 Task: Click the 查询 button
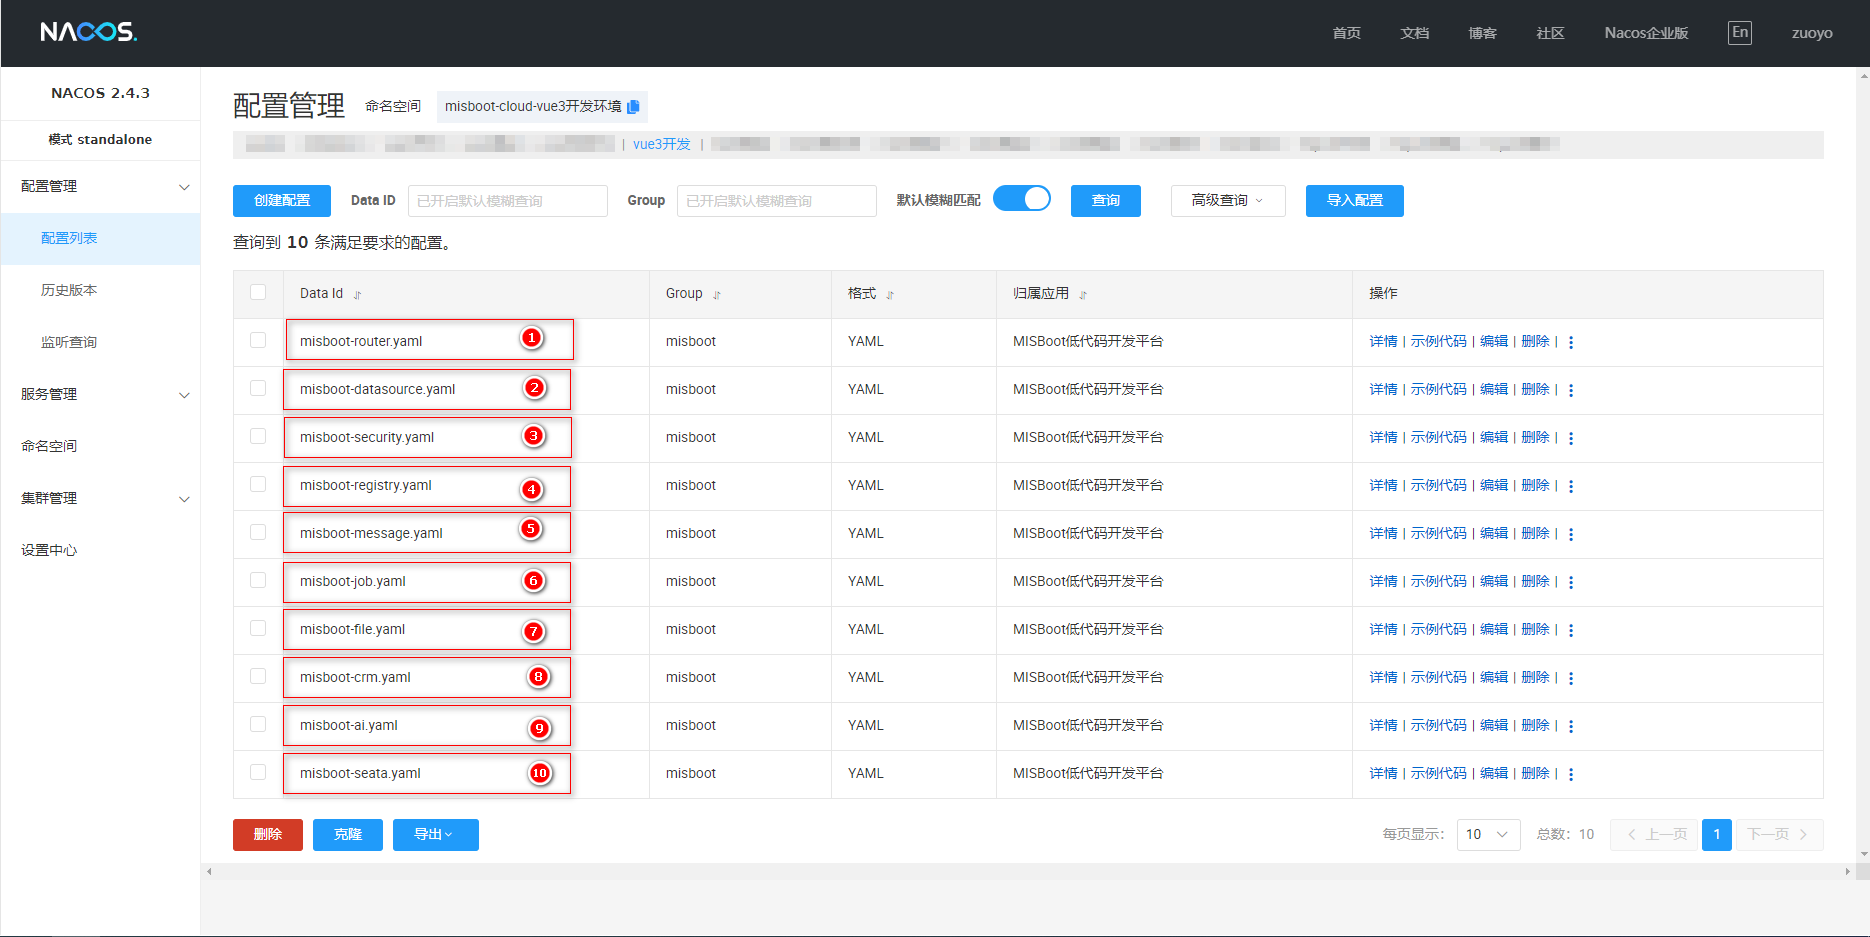(x=1106, y=201)
